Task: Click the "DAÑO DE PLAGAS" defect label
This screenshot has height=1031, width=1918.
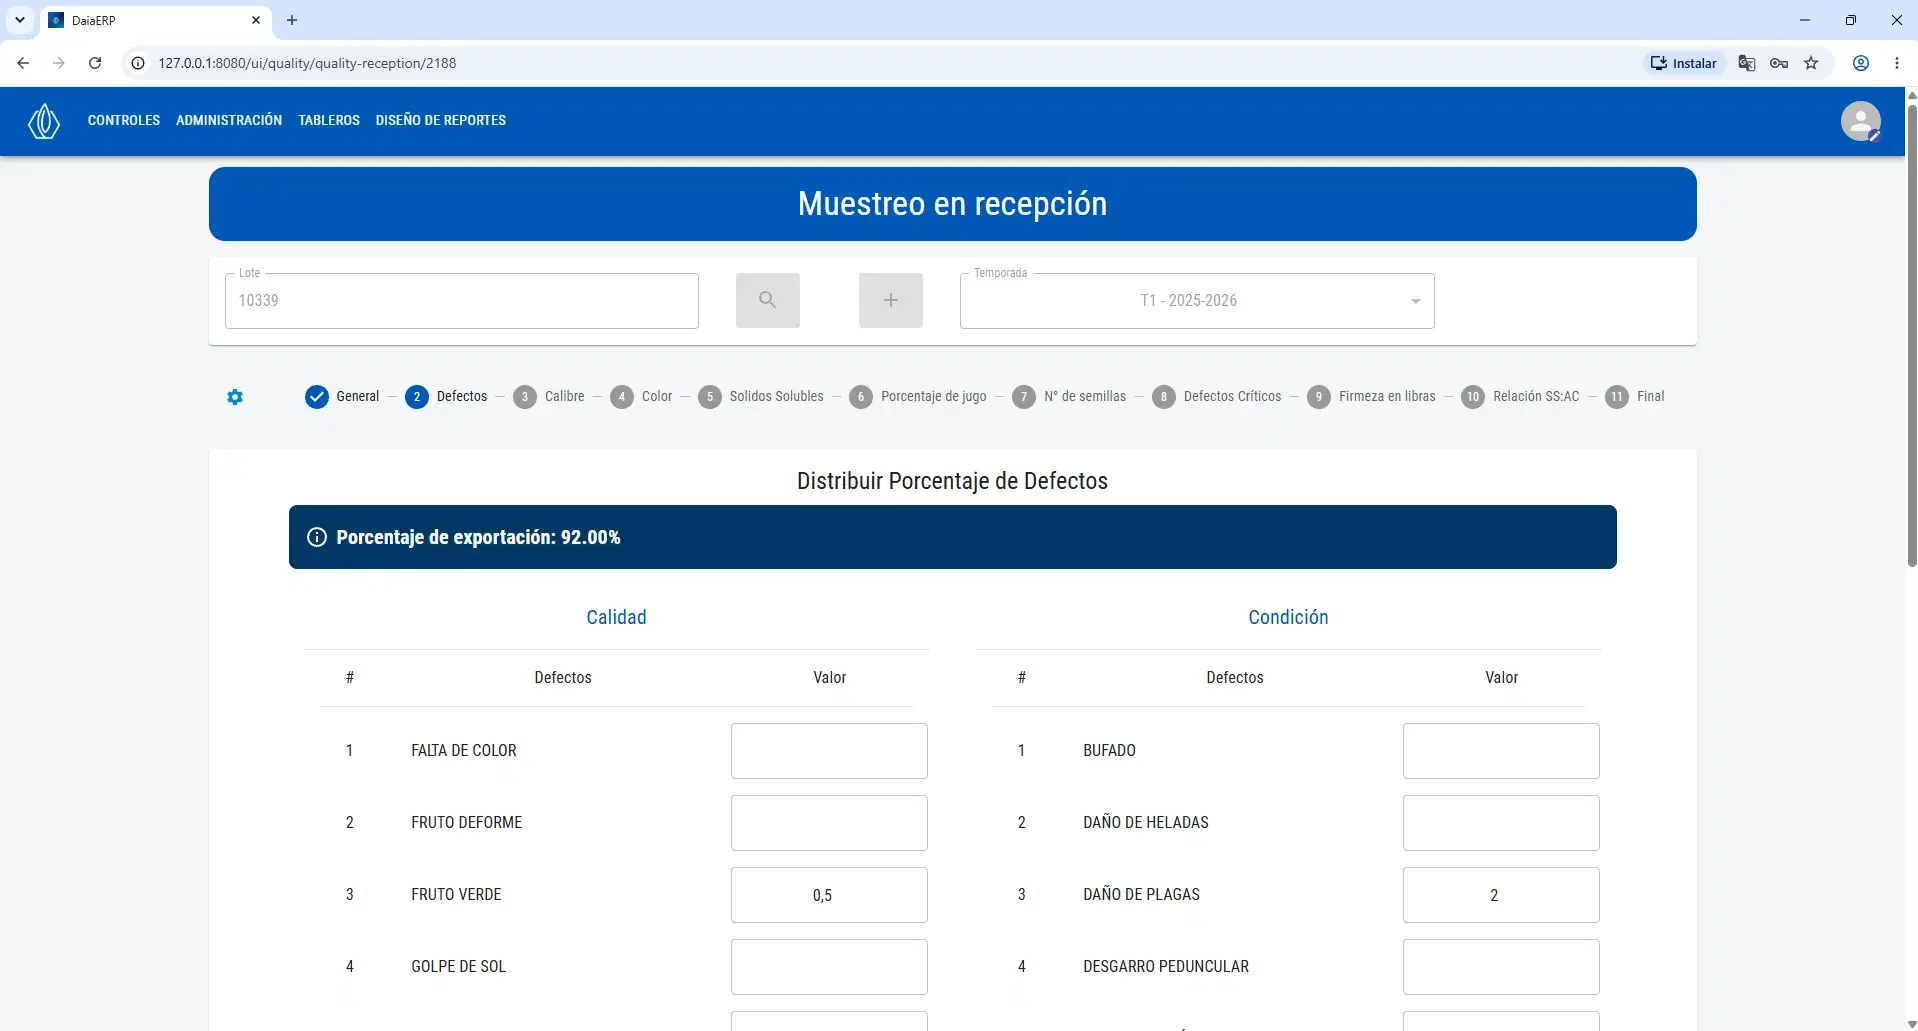Action: [1141, 895]
